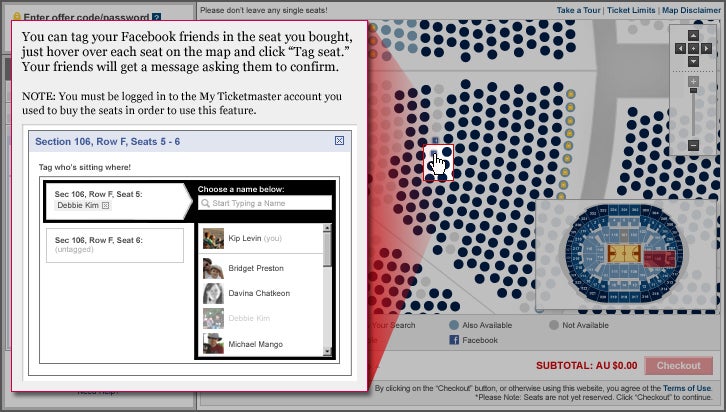The width and height of the screenshot is (726, 412).
Task: Close the Section 106 tagging dialog
Action: [x=339, y=141]
